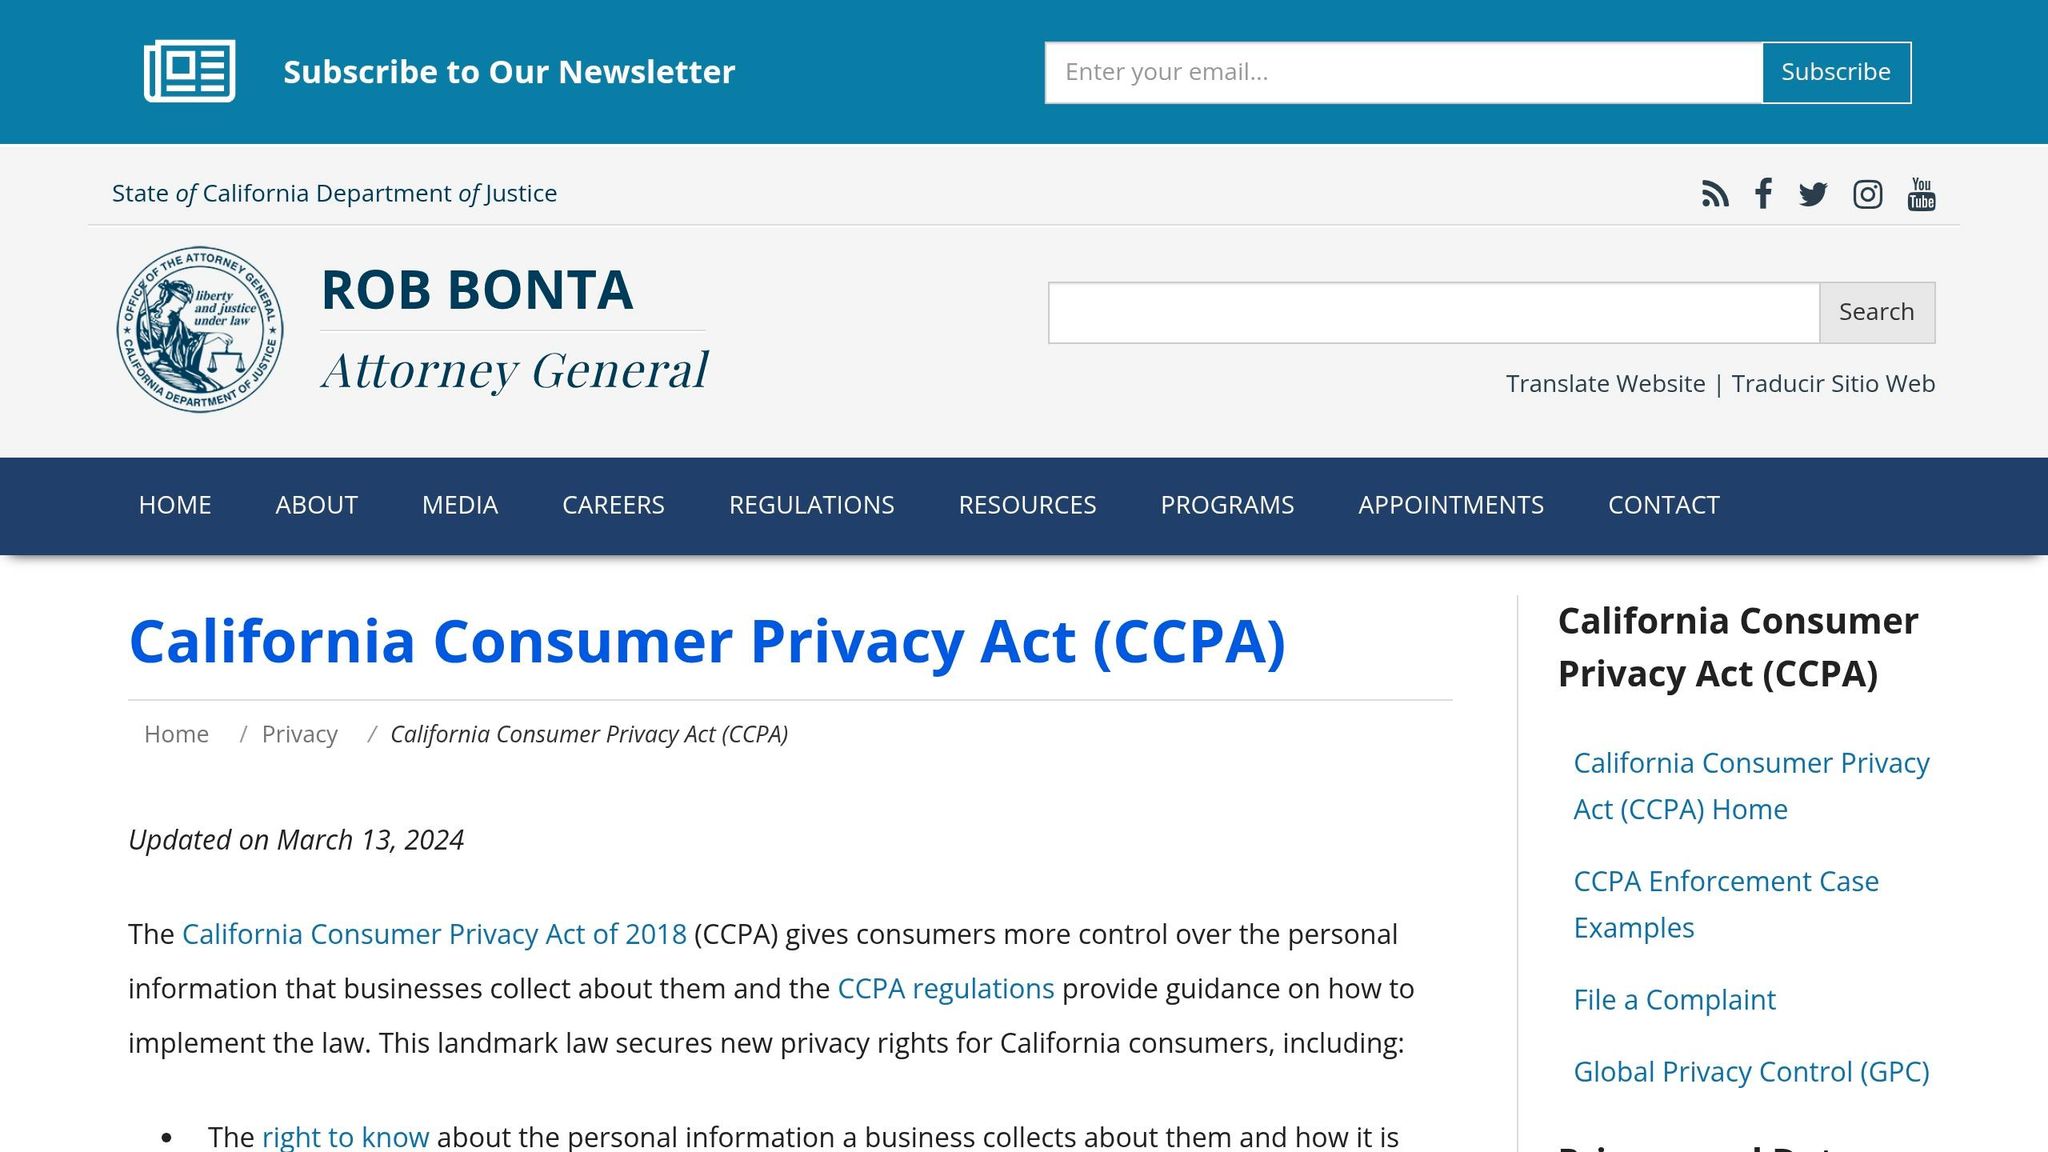Open the CAREERS navigation menu
This screenshot has height=1152, width=2048.
(613, 505)
